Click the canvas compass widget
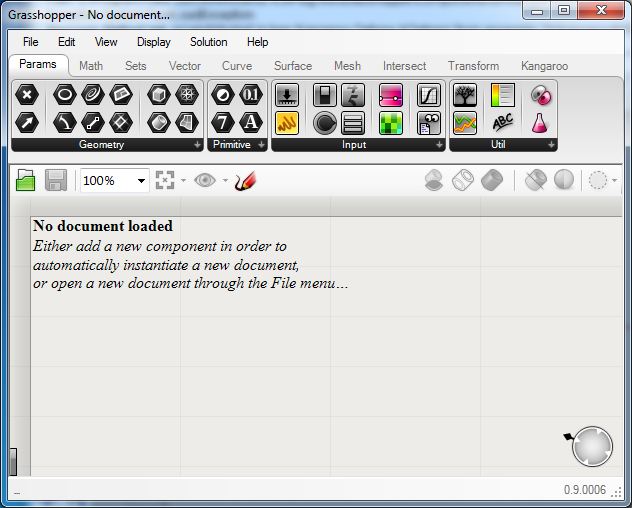Viewport: 632px width, 508px height. pos(592,446)
